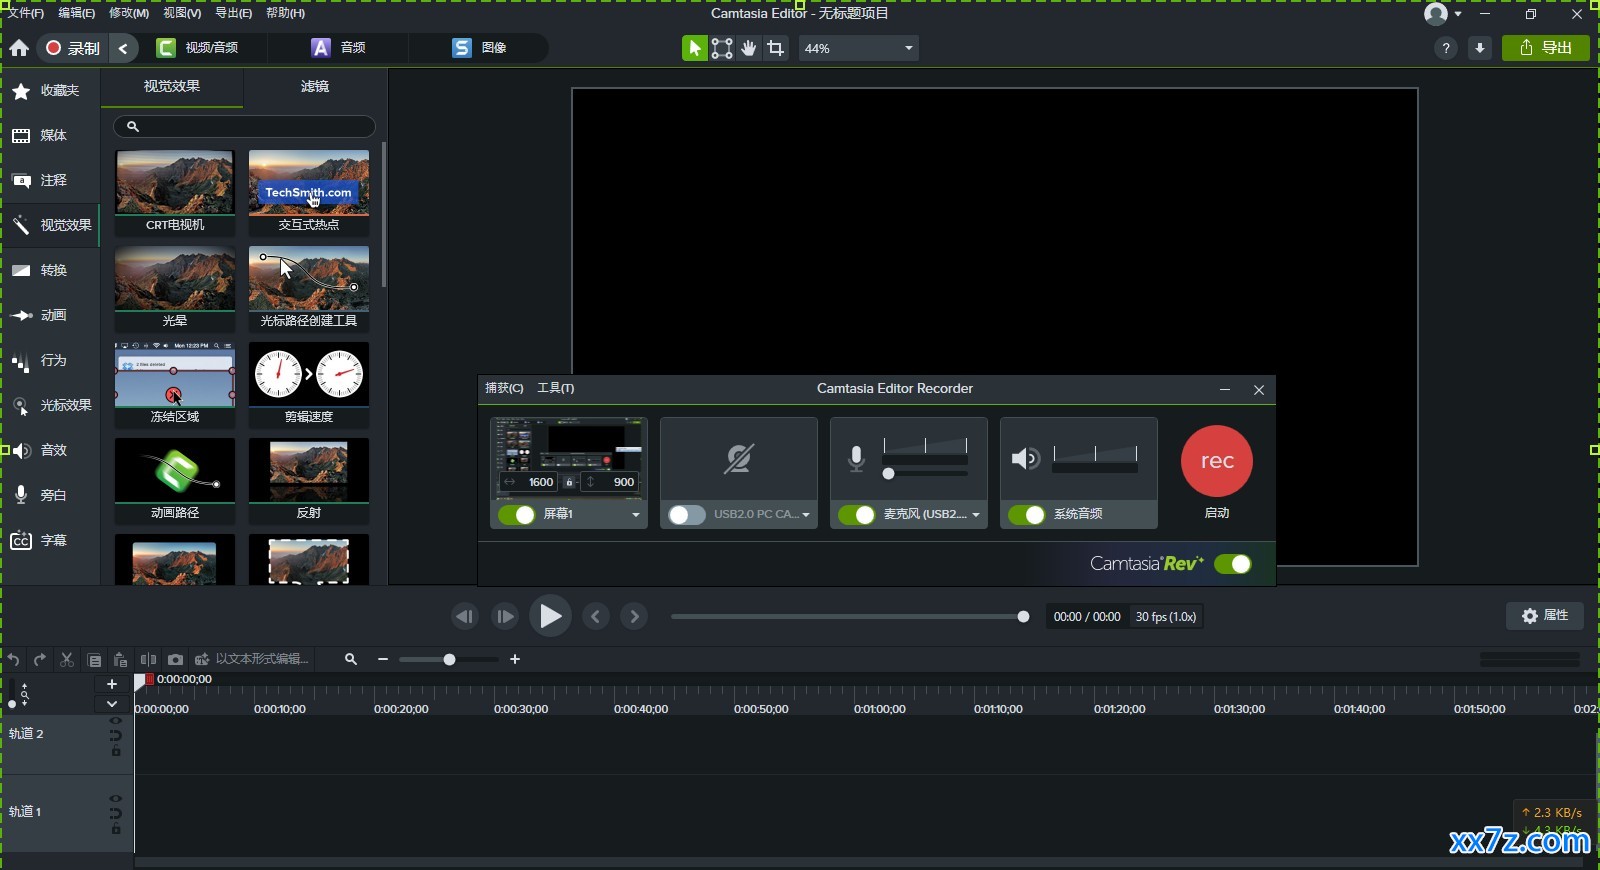The image size is (1600, 870).
Task: Toggle the Camtasia Rev switch
Action: (x=1233, y=564)
